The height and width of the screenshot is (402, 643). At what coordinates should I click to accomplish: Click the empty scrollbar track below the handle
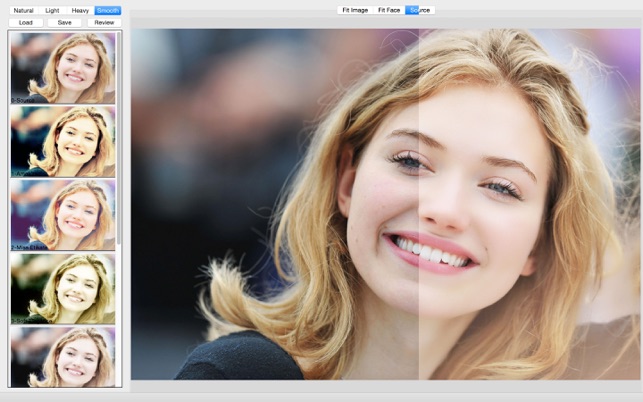(x=119, y=315)
